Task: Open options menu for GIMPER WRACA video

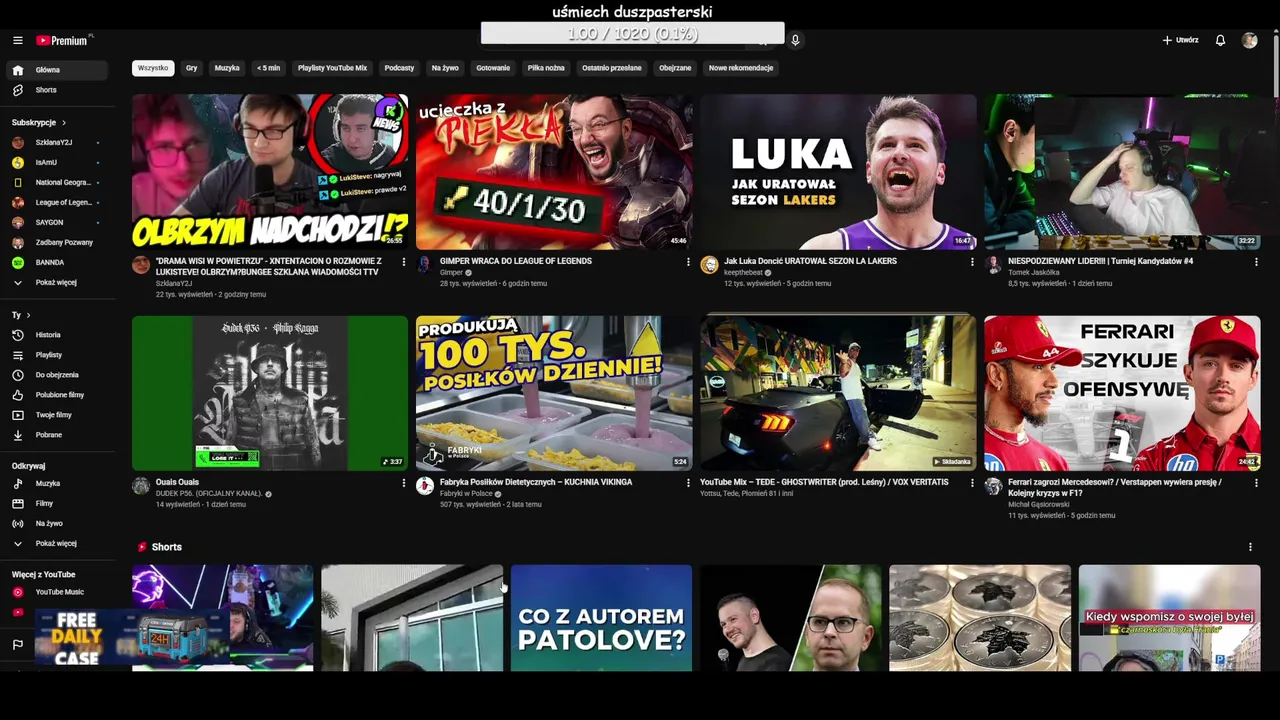Action: pyautogui.click(x=688, y=262)
